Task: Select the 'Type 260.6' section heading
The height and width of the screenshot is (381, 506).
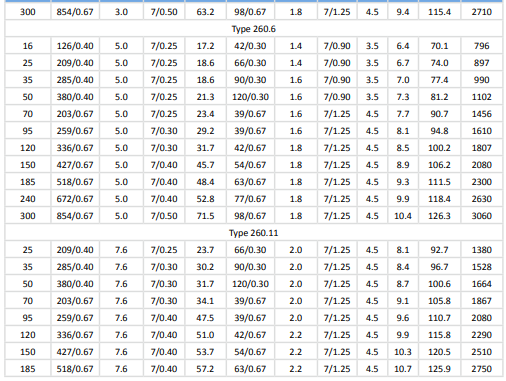Action: pyautogui.click(x=254, y=29)
